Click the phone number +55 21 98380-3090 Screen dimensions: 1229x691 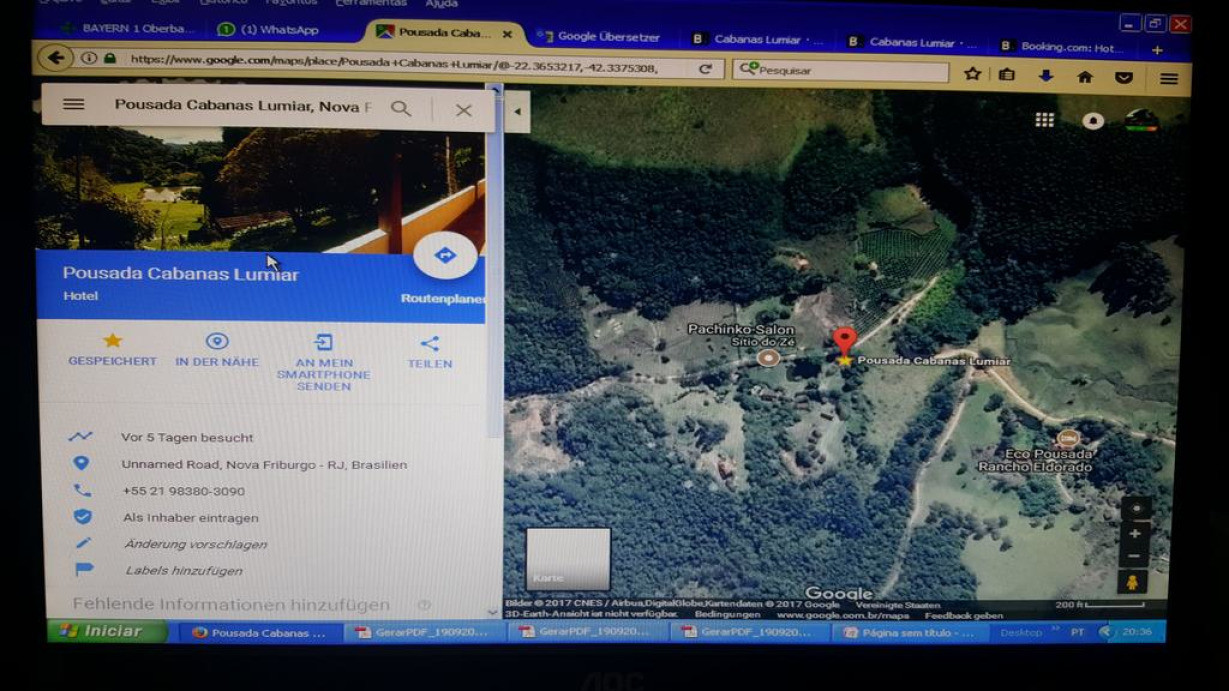[183, 491]
